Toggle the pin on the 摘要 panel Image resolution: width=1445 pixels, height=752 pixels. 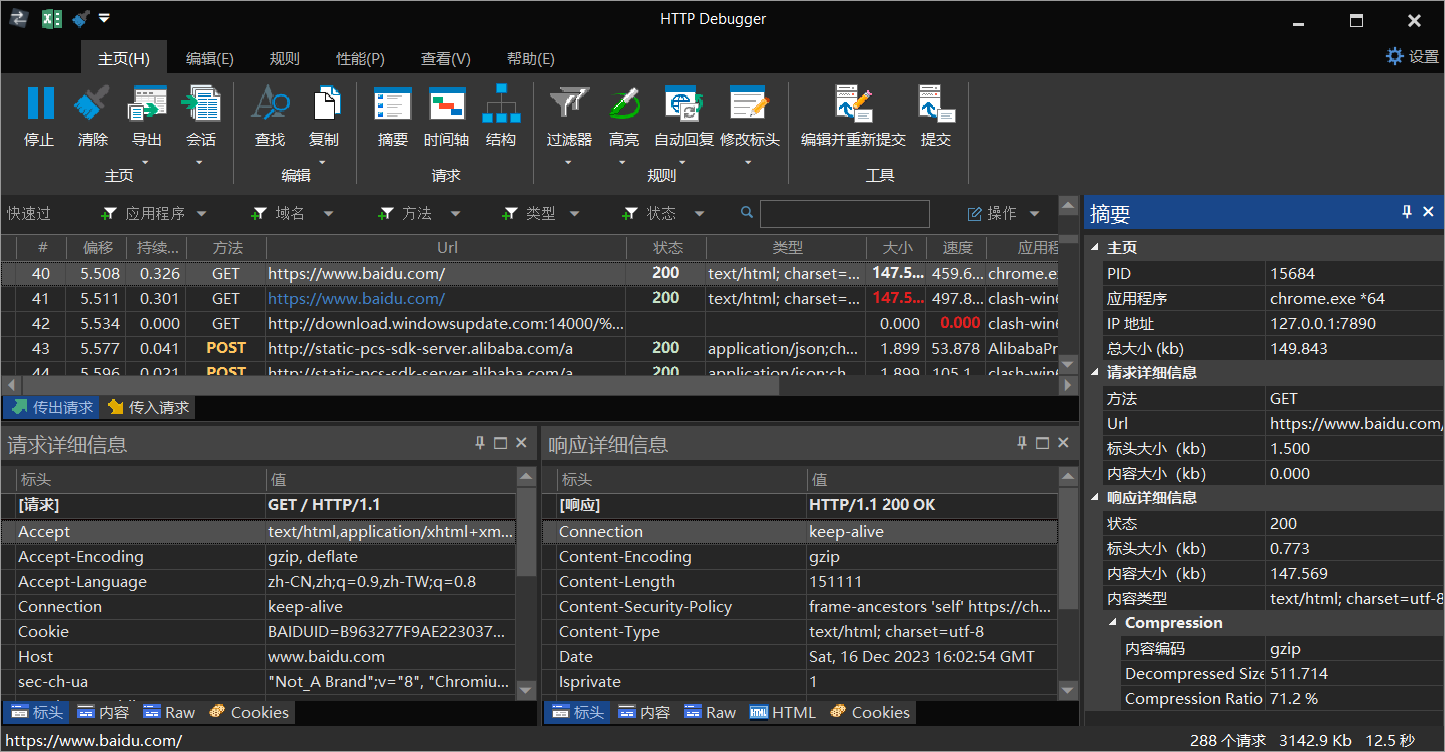click(x=1408, y=212)
